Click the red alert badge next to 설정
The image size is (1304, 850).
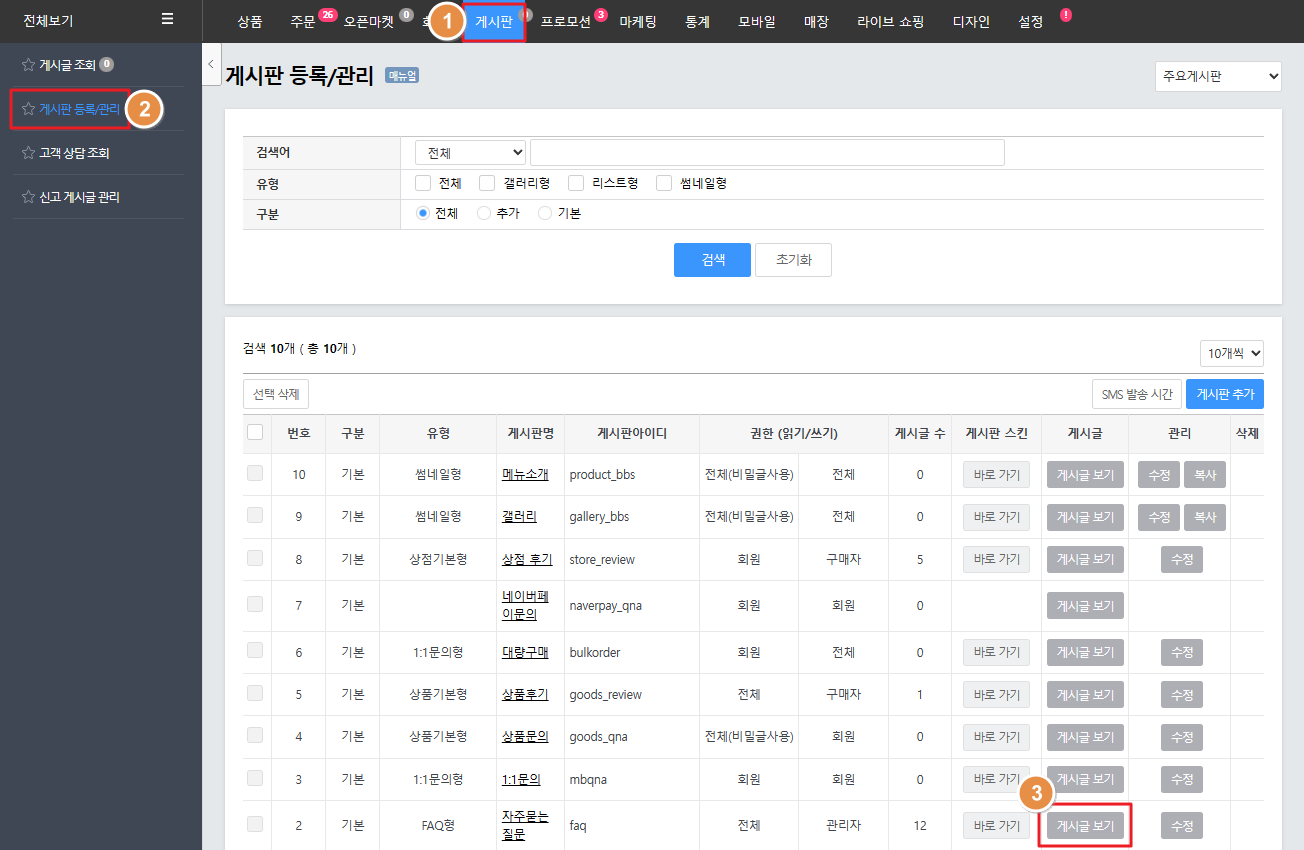[1065, 15]
